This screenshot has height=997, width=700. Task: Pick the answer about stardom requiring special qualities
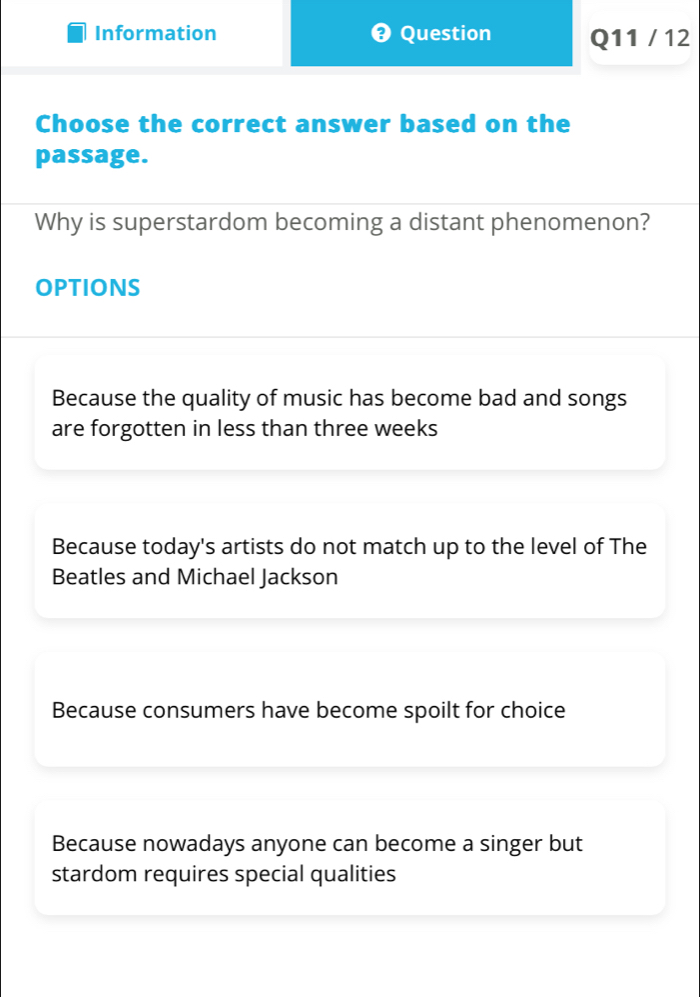click(x=350, y=858)
